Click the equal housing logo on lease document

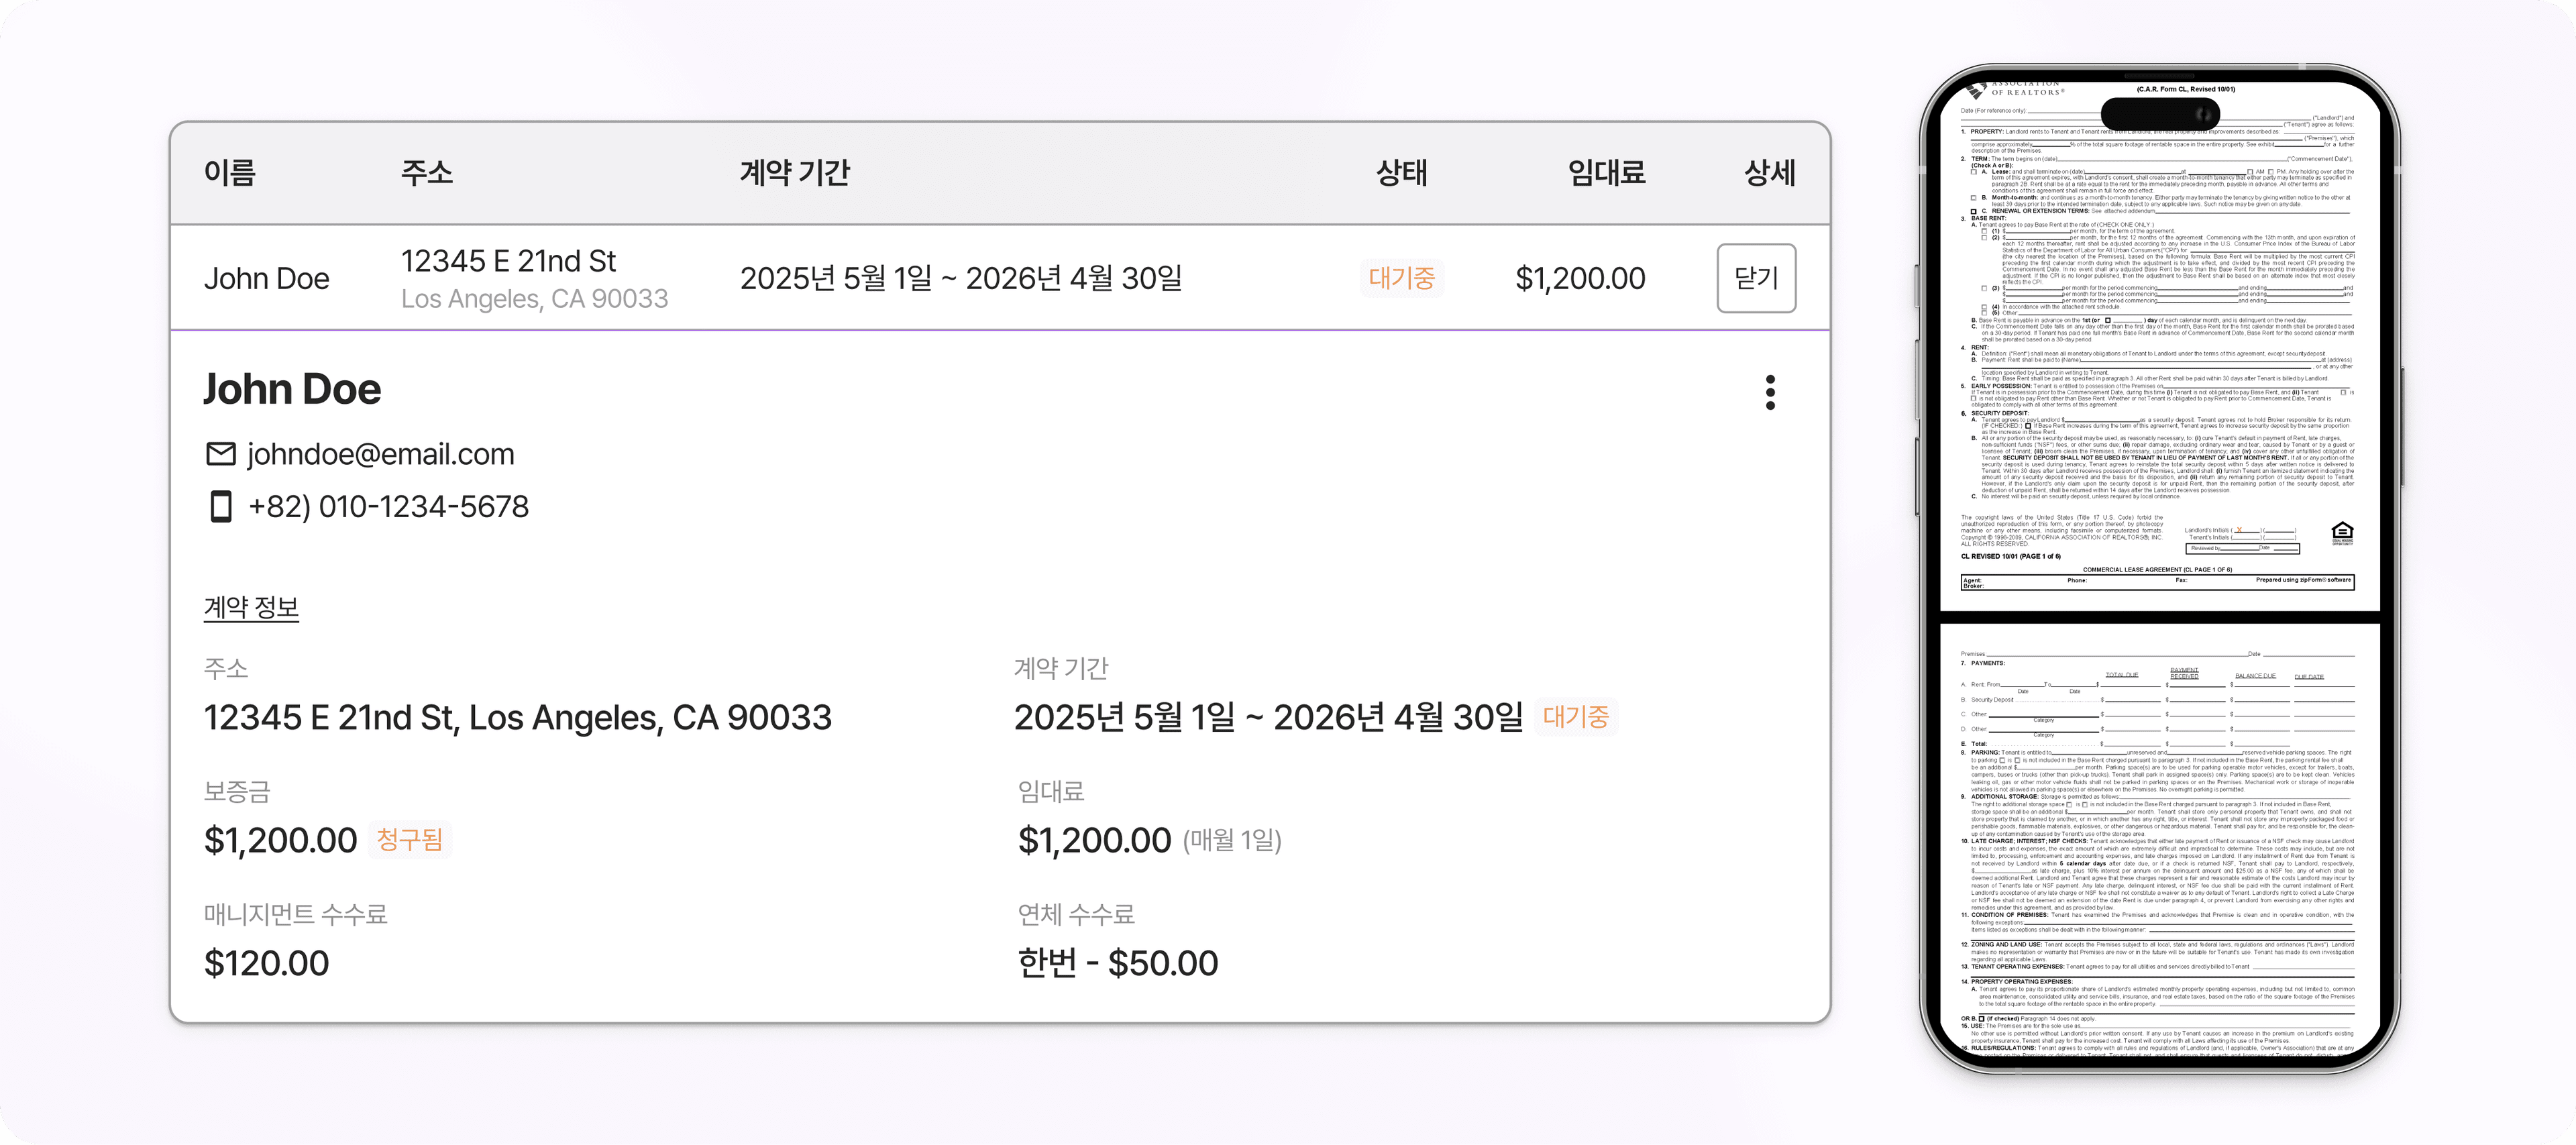[x=2342, y=533]
